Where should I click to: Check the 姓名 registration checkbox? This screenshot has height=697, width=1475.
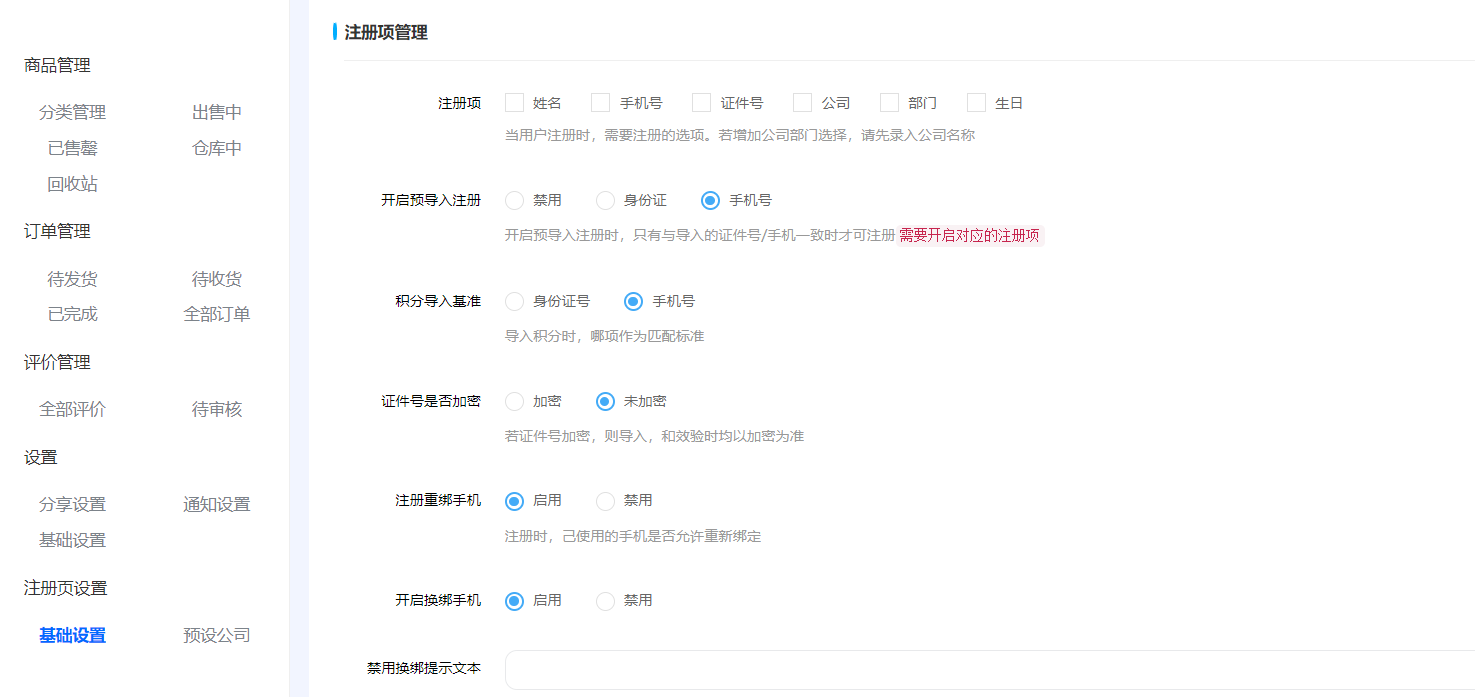pyautogui.click(x=514, y=102)
